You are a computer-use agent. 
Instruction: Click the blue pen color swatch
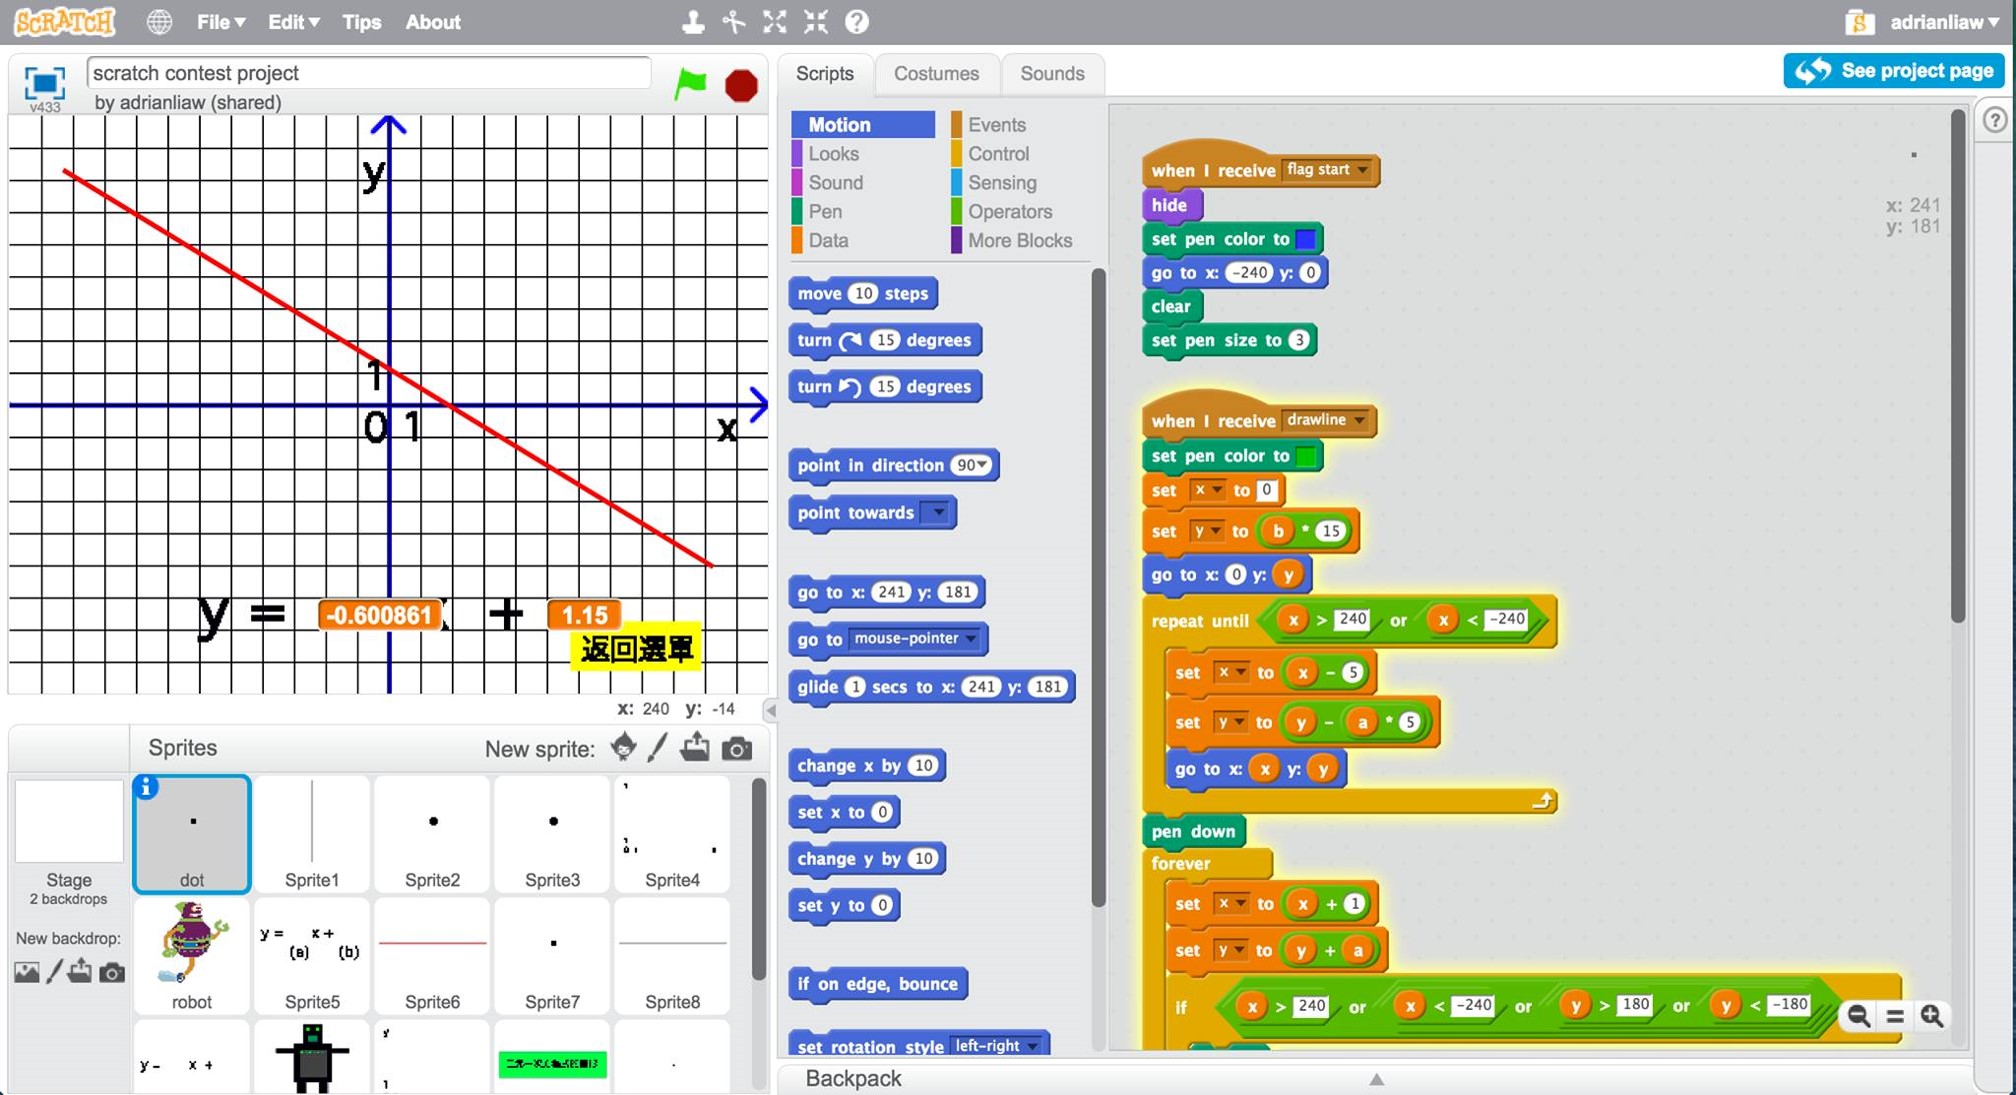pos(1305,239)
